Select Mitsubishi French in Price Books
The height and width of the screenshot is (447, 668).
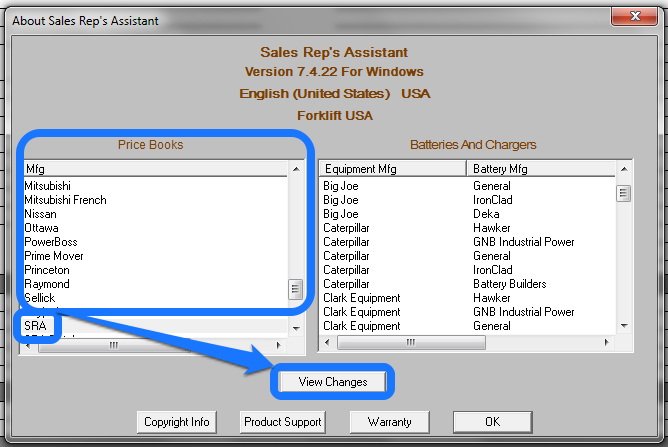65,200
